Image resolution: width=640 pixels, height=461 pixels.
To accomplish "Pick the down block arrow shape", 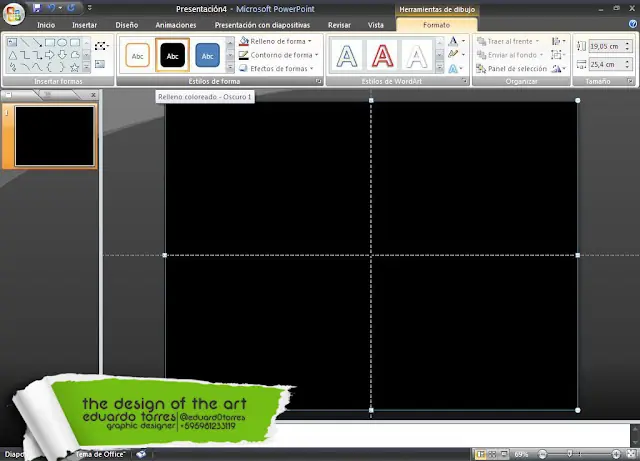I will [62, 55].
